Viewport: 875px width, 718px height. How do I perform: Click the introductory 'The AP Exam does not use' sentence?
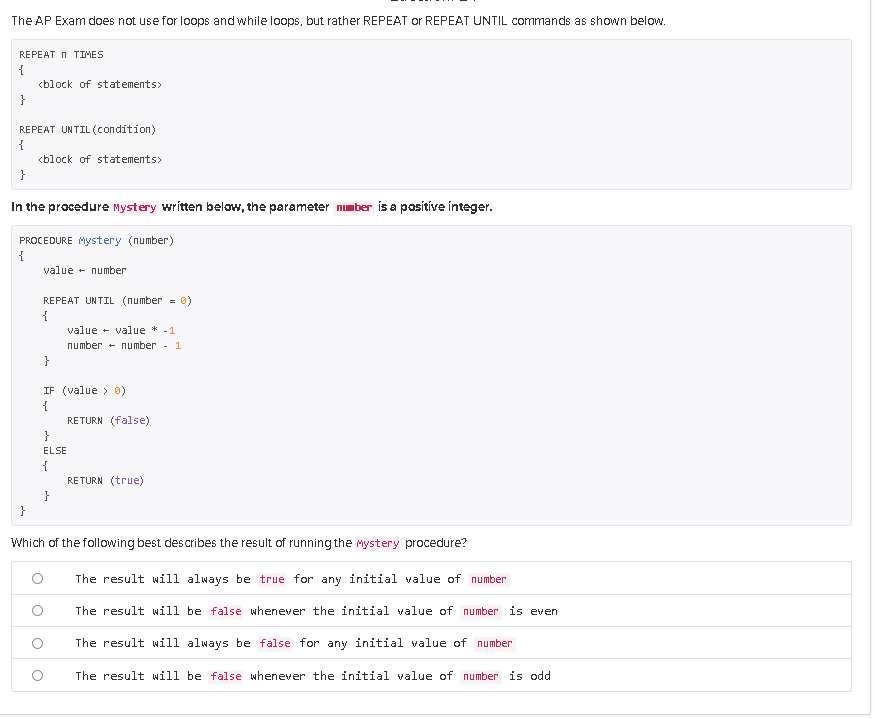click(338, 21)
